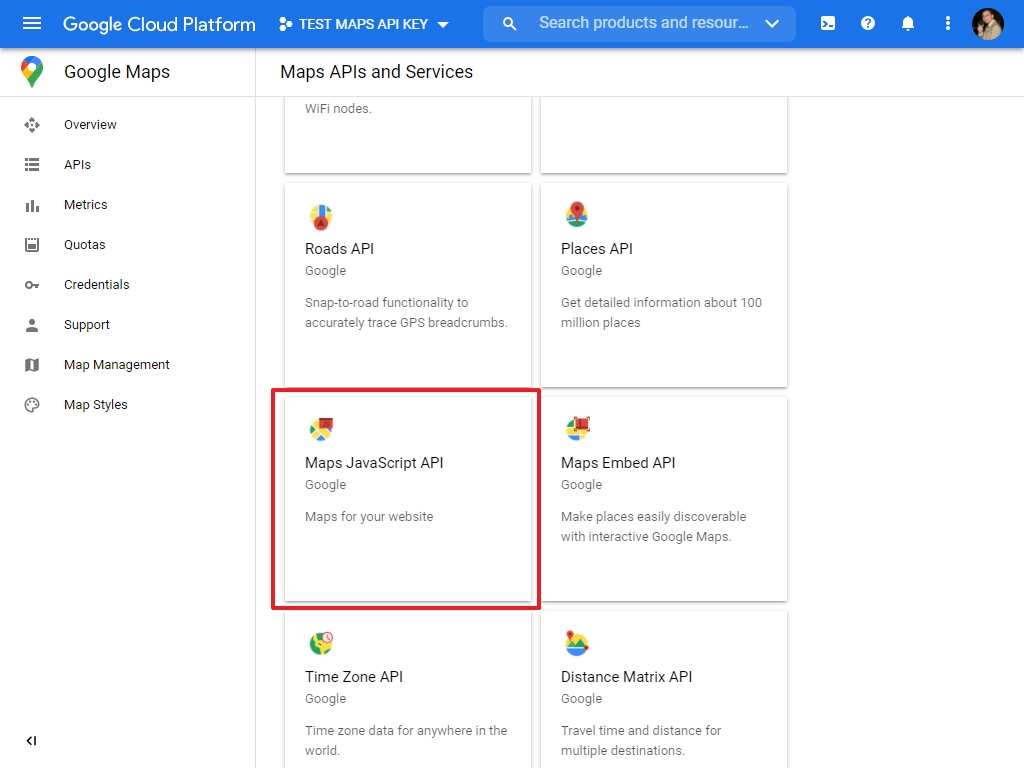Open Support in sidebar
The height and width of the screenshot is (768, 1024).
tap(86, 325)
